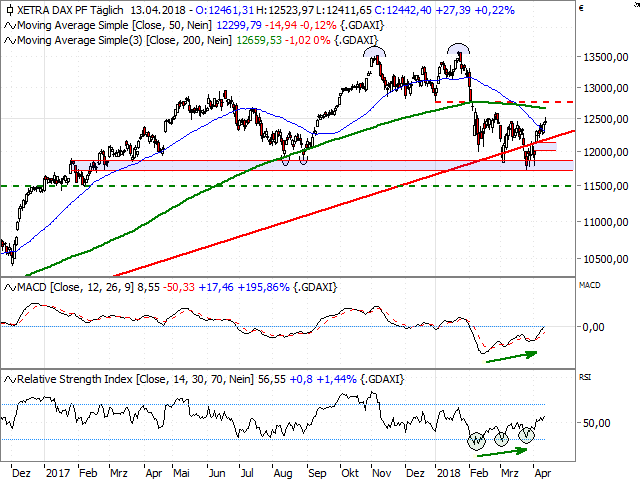Click the 11000,00 price axis label

606,222
